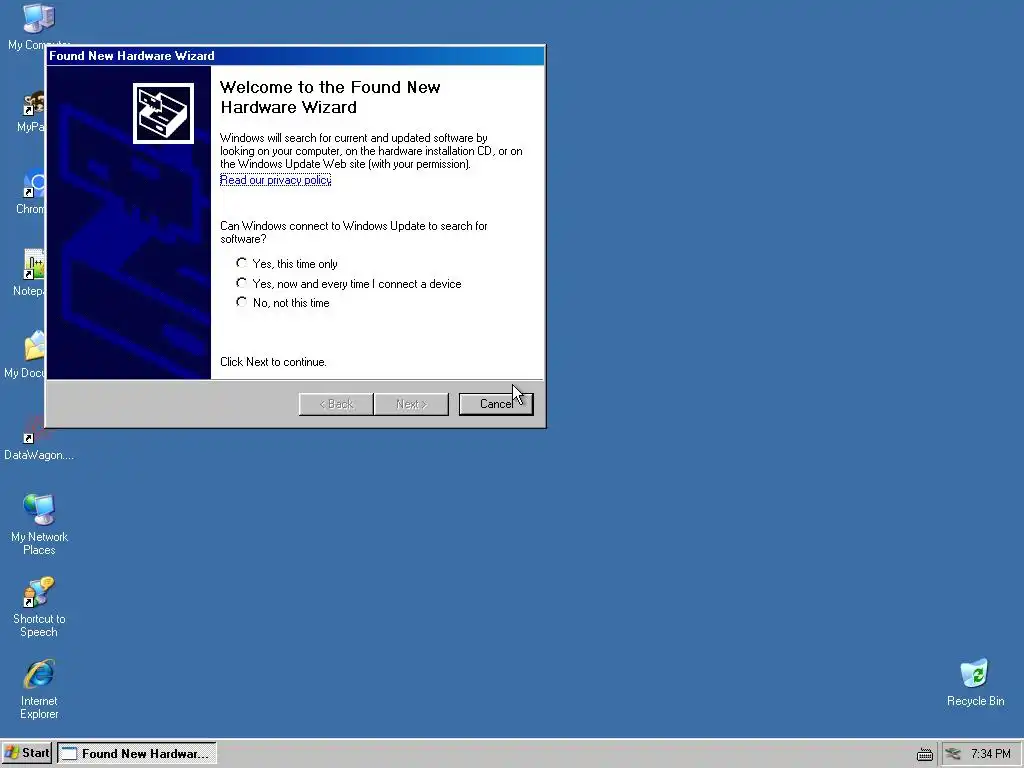
Task: Click the network device tray icon
Action: point(953,754)
